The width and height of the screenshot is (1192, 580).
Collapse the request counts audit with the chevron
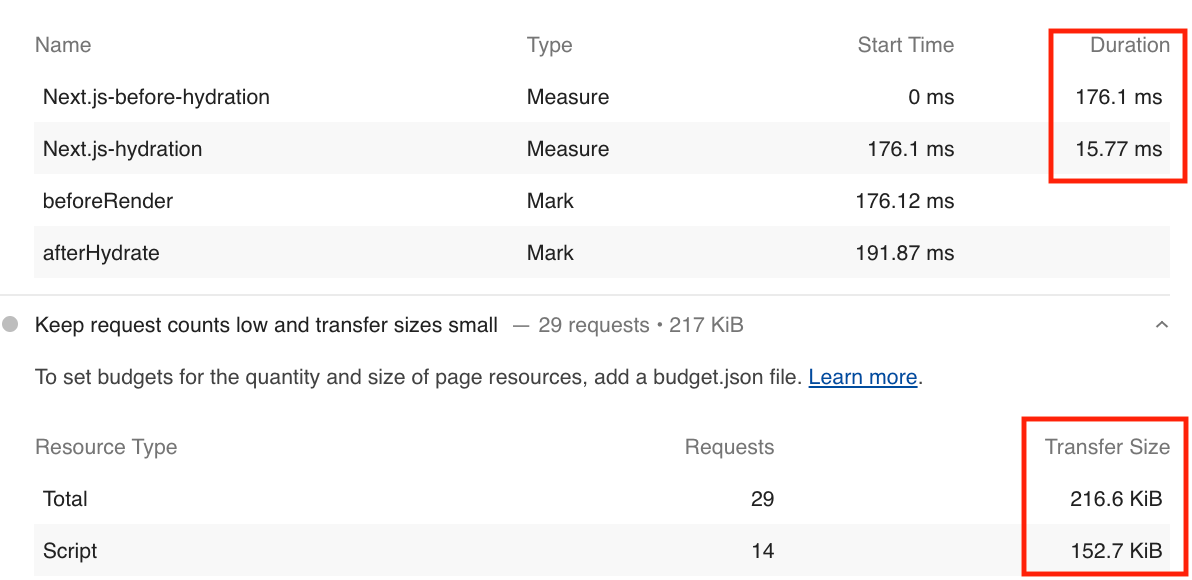click(x=1161, y=325)
